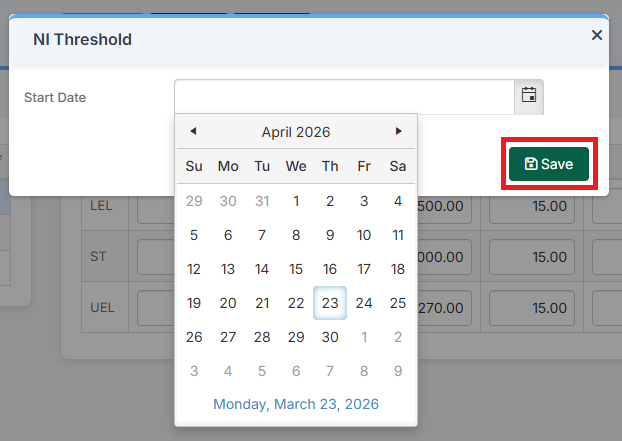Click the Start Date input field
Viewport: 622px width, 441px height.
[344, 96]
